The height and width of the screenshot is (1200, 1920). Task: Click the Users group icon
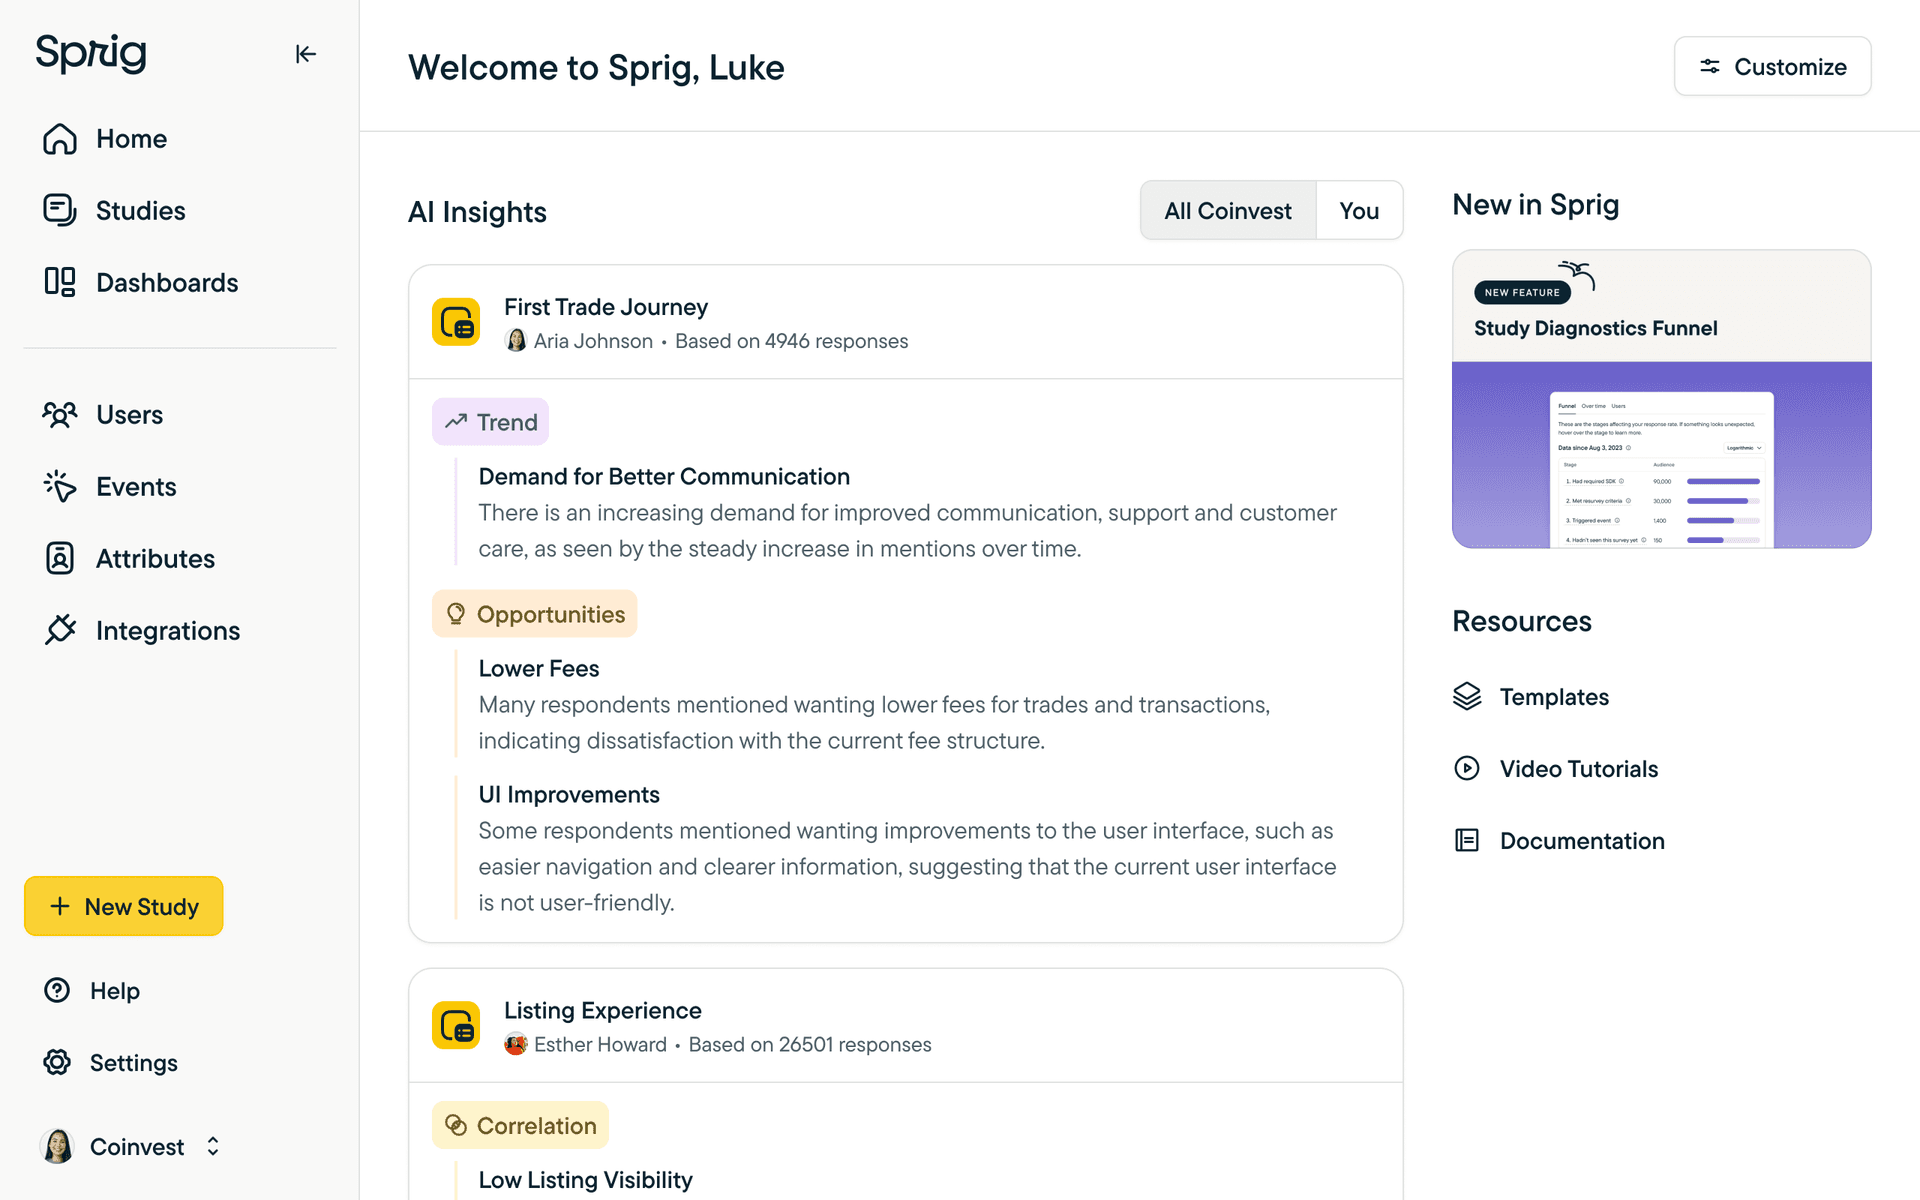60,414
